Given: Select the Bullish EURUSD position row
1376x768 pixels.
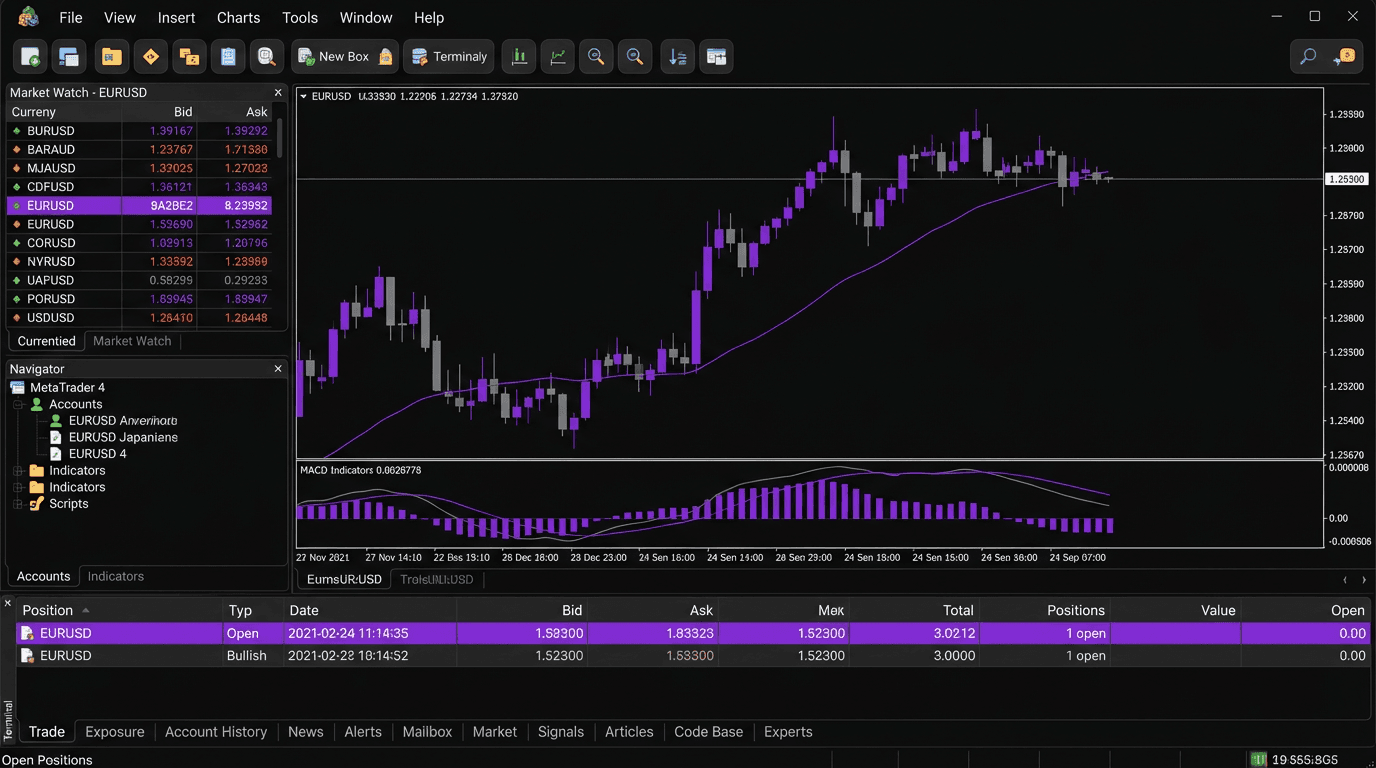Looking at the screenshot, I should (693, 656).
